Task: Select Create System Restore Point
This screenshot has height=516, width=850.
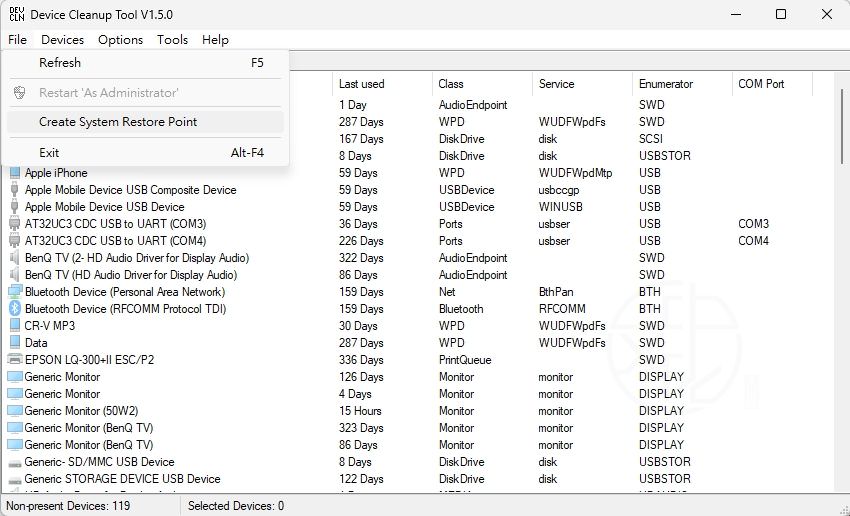Action: point(118,122)
